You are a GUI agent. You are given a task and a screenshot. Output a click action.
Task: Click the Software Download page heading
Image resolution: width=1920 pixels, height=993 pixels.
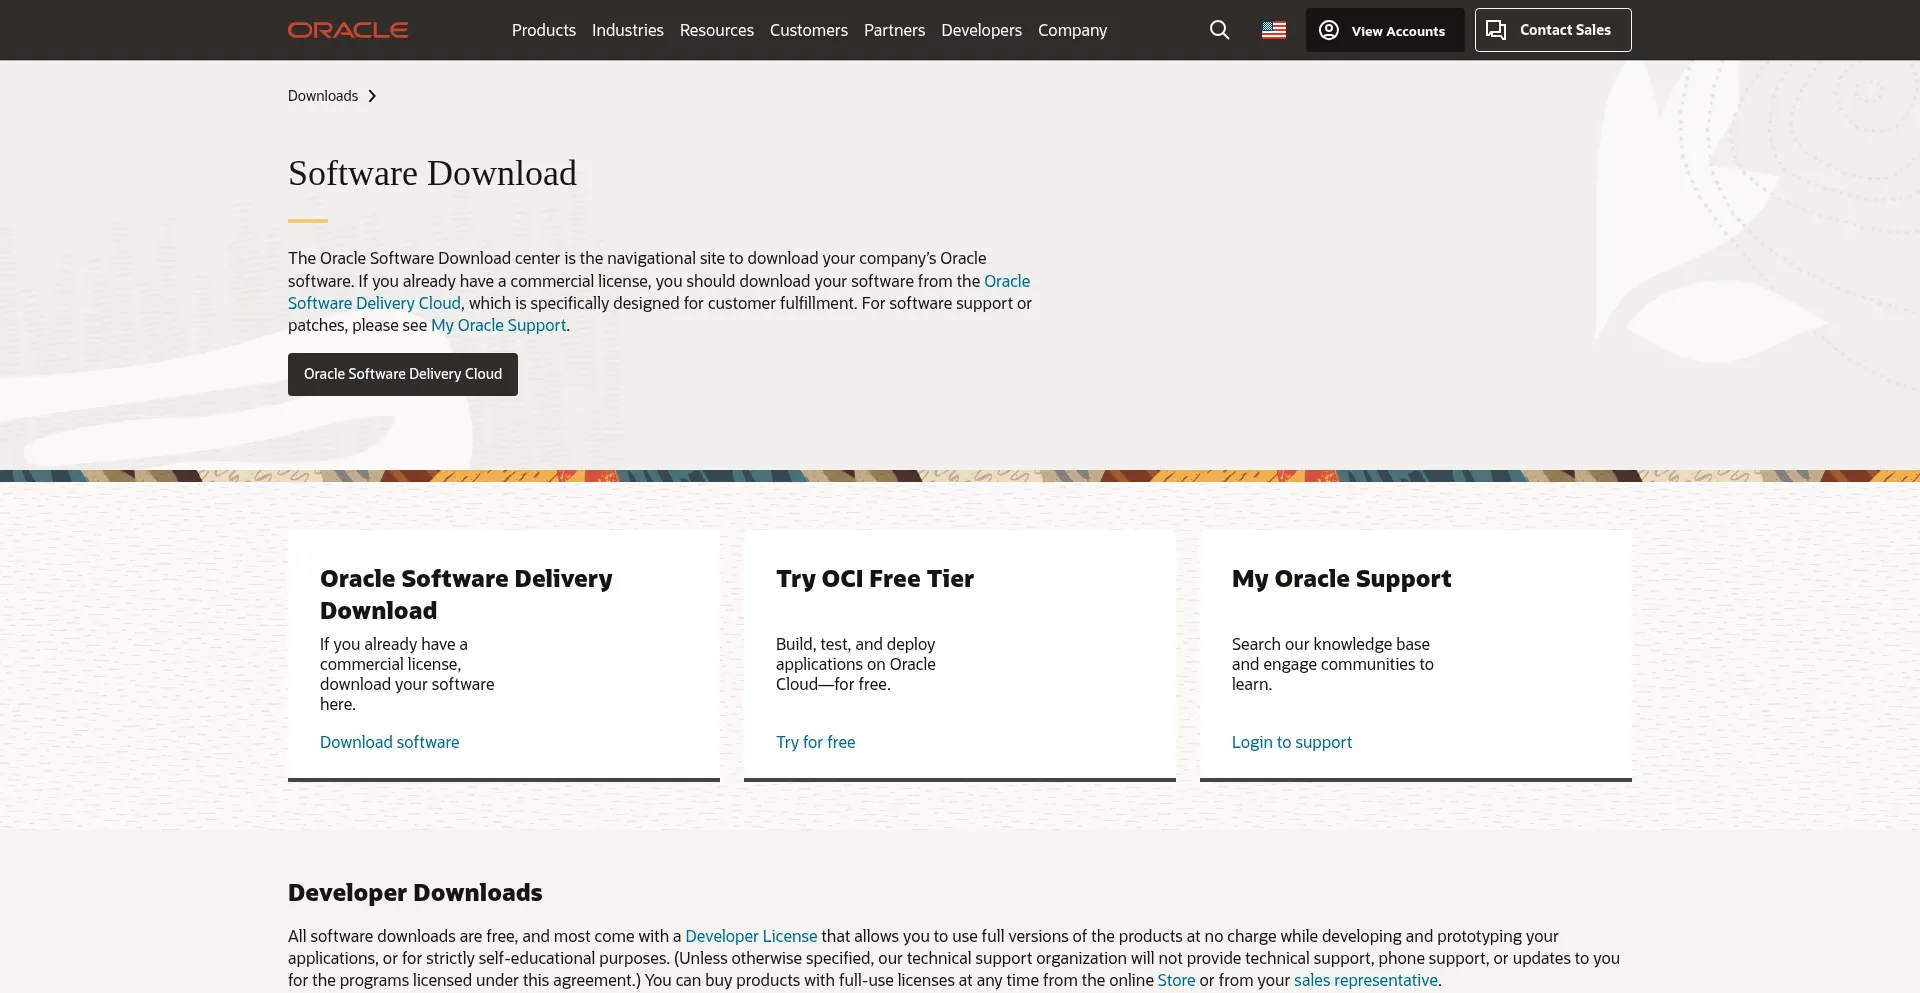click(432, 173)
